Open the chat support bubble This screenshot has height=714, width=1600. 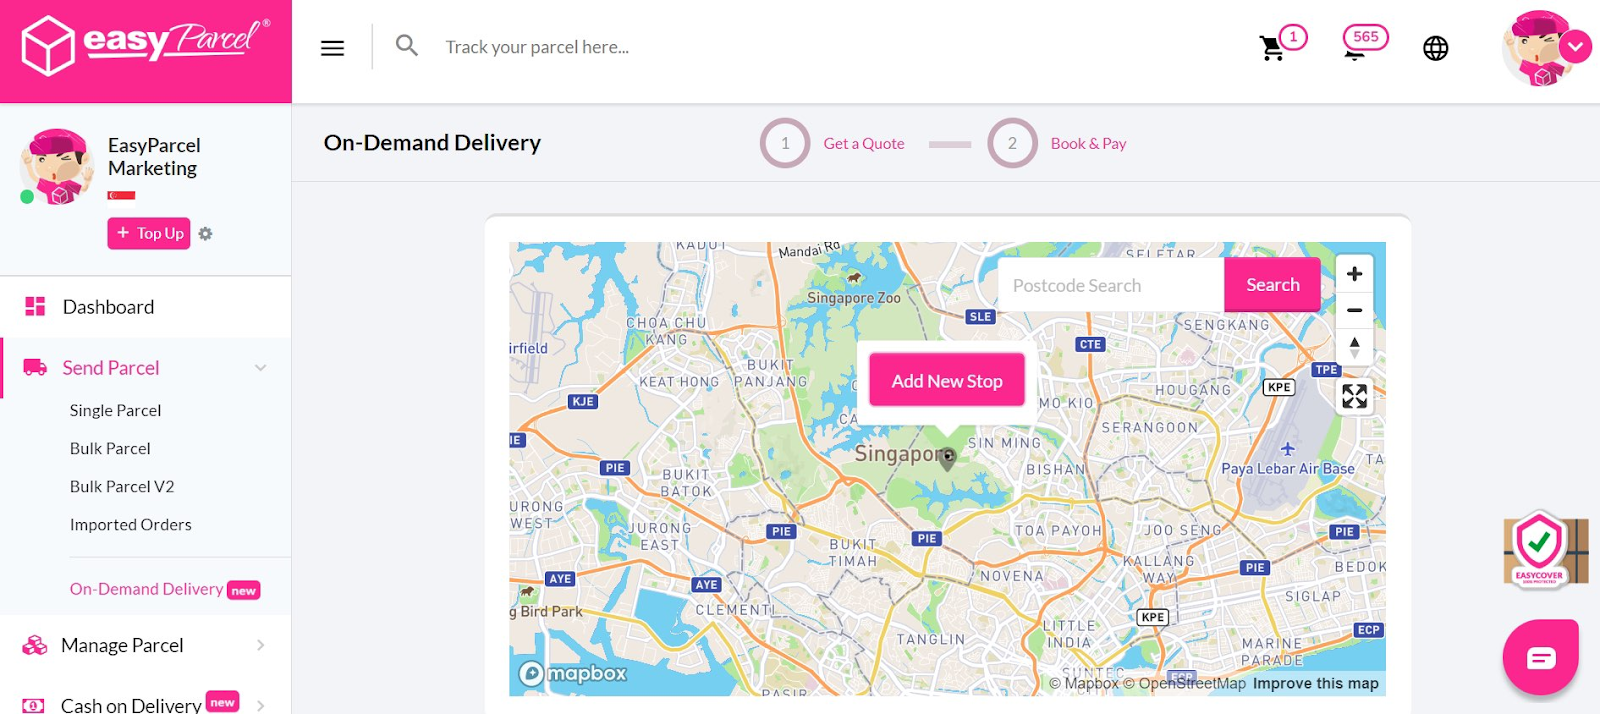coord(1540,656)
